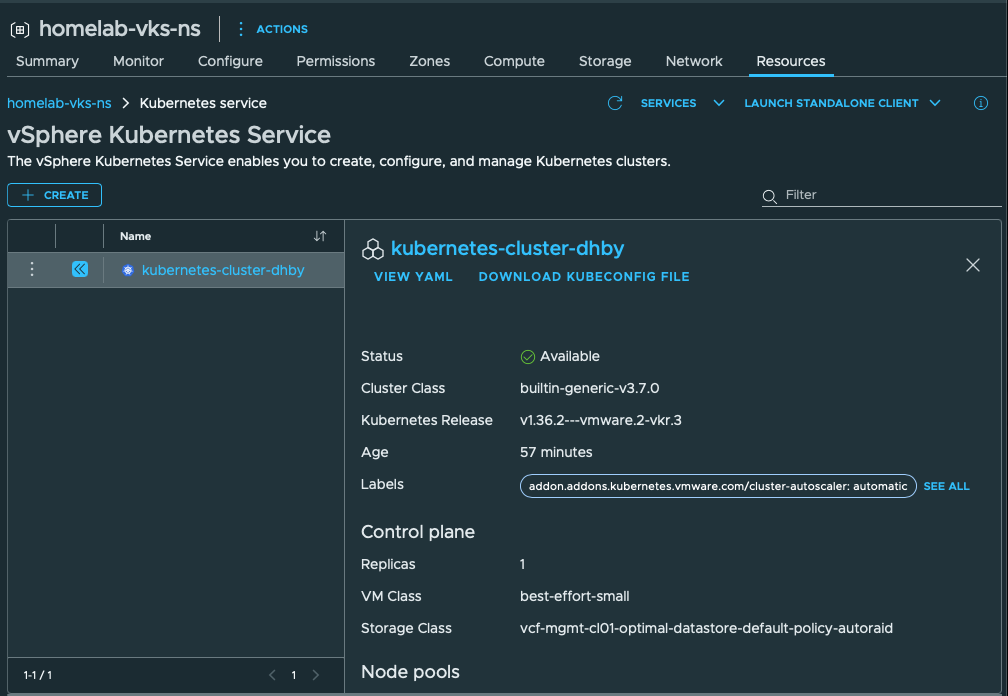Switch to the Monitor tab
Screen dimensions: 1008x696
click(138, 61)
